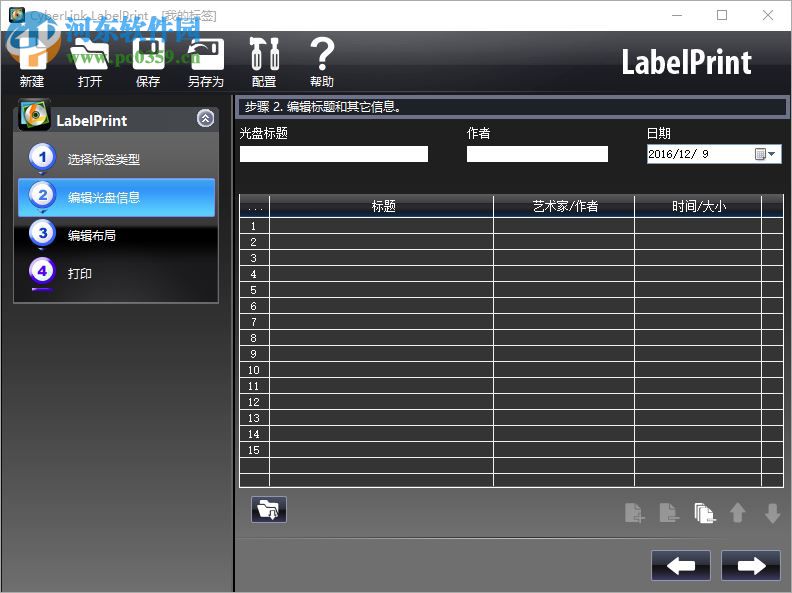Click the 光盘标题 input field

pyautogui.click(x=334, y=154)
